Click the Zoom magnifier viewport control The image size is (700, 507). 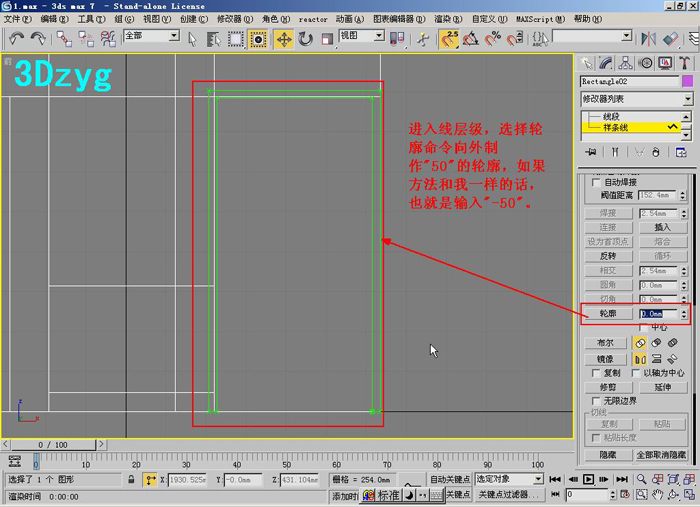tap(641, 479)
